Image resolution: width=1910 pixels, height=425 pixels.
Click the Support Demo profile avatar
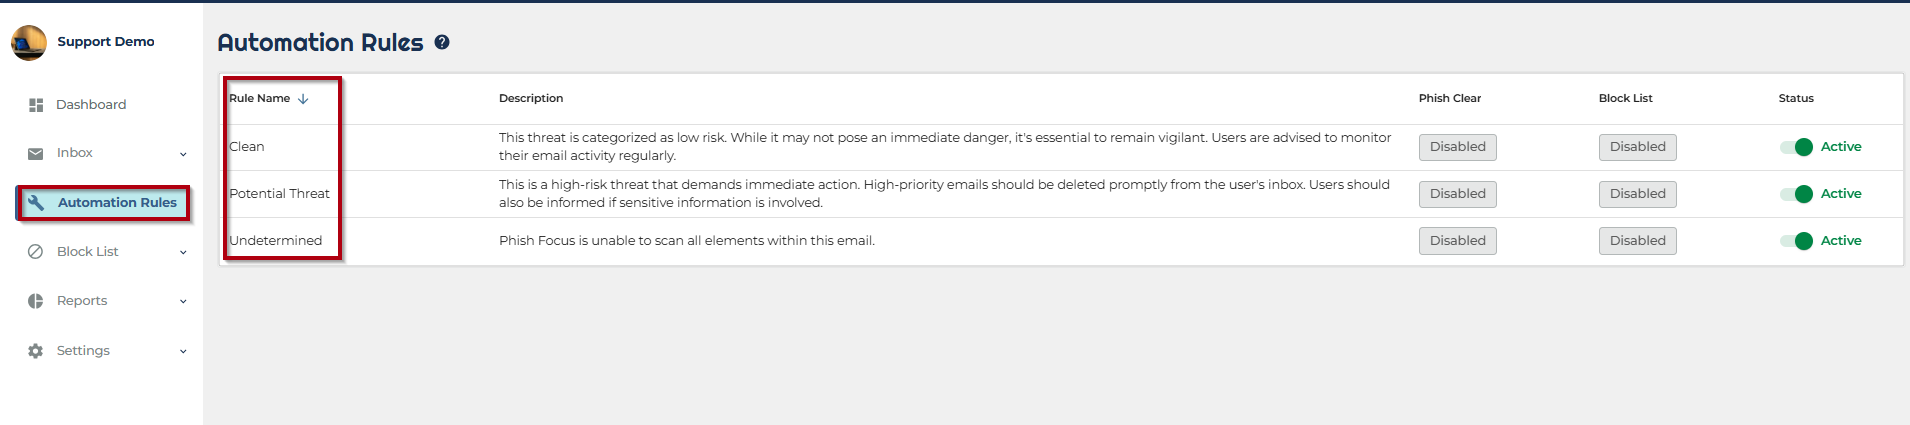[x=29, y=42]
